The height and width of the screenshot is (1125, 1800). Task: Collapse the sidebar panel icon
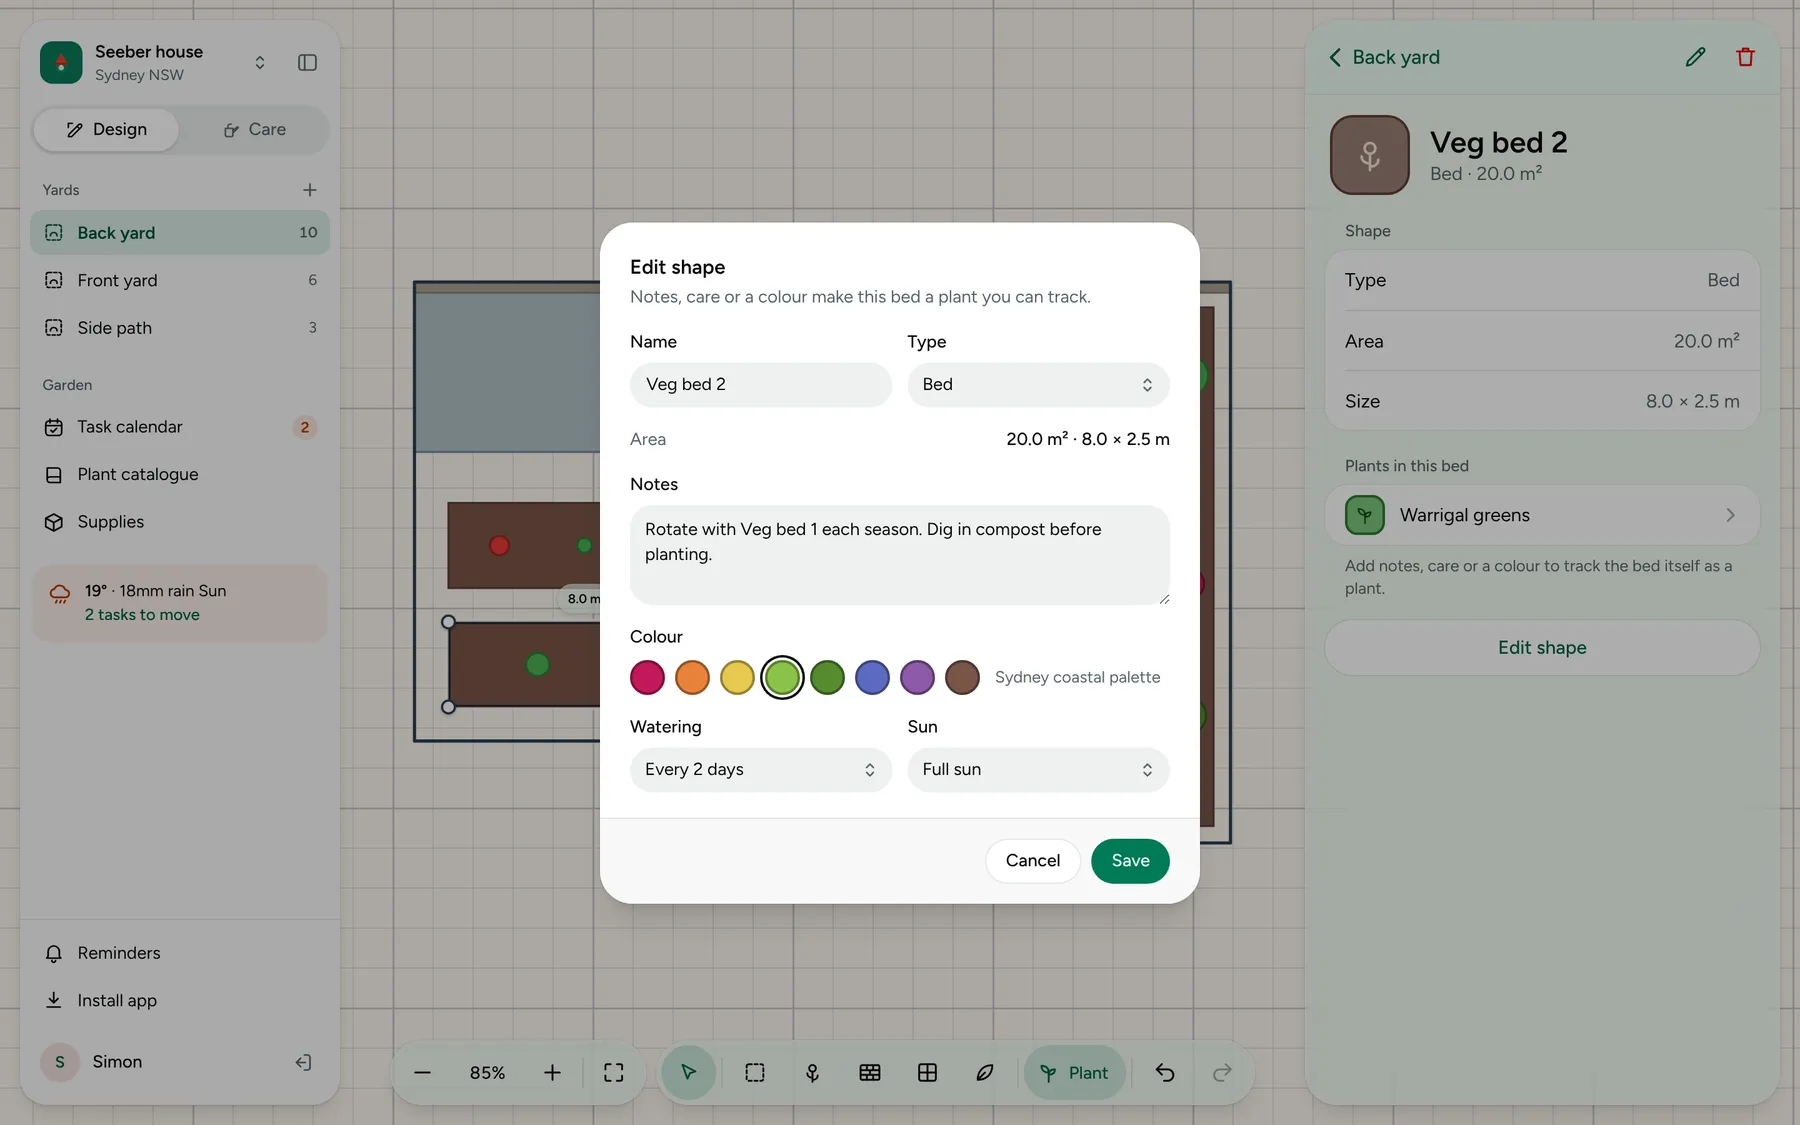click(x=307, y=63)
